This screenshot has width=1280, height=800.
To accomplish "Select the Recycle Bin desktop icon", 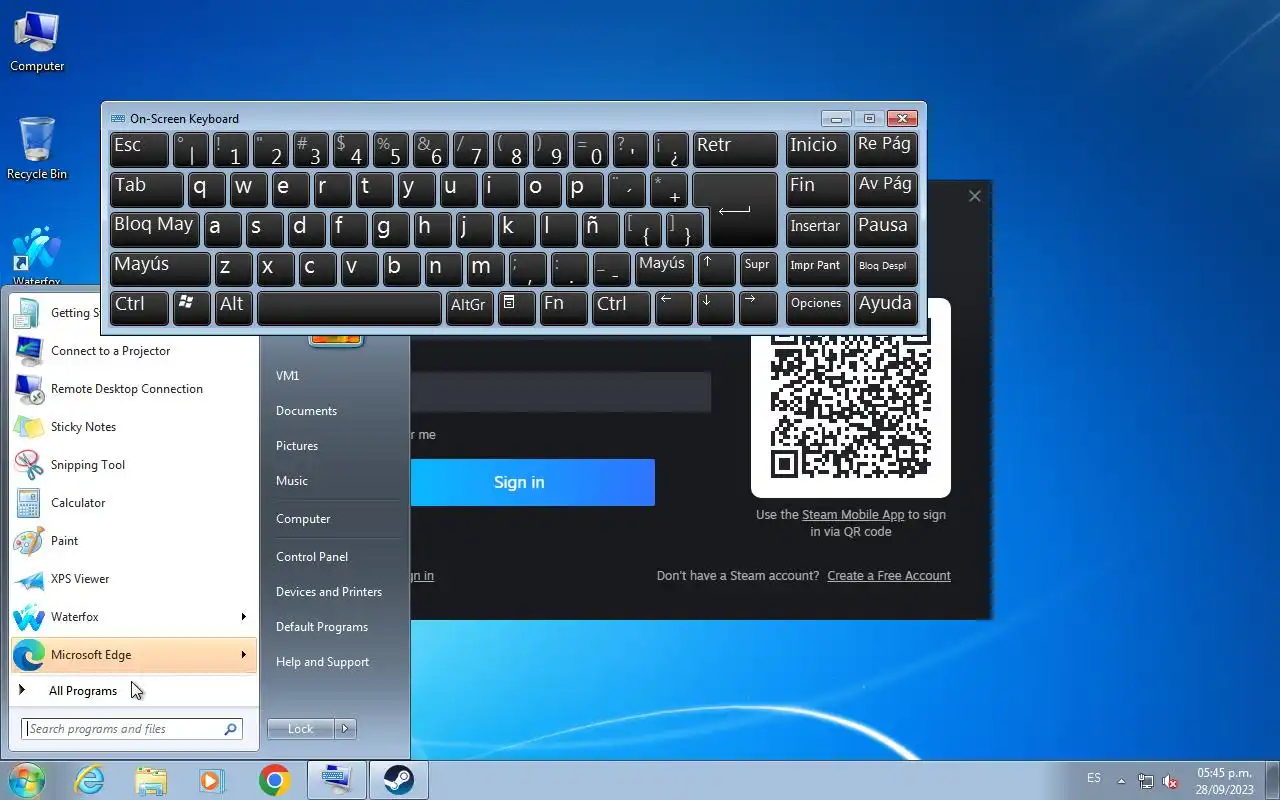I will [37, 149].
